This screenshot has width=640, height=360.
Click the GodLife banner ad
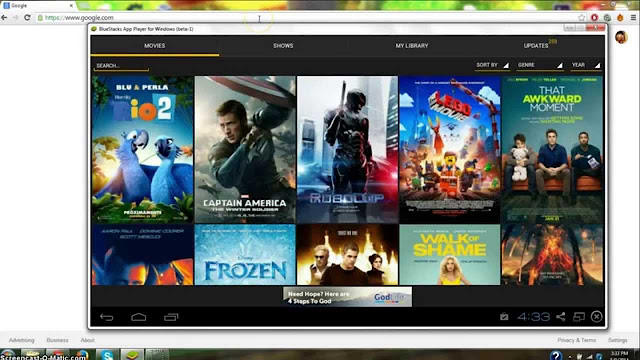347,297
